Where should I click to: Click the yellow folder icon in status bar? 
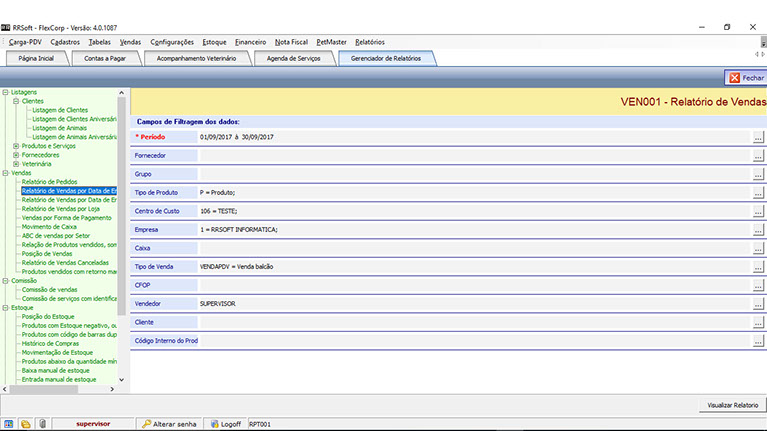point(25,424)
